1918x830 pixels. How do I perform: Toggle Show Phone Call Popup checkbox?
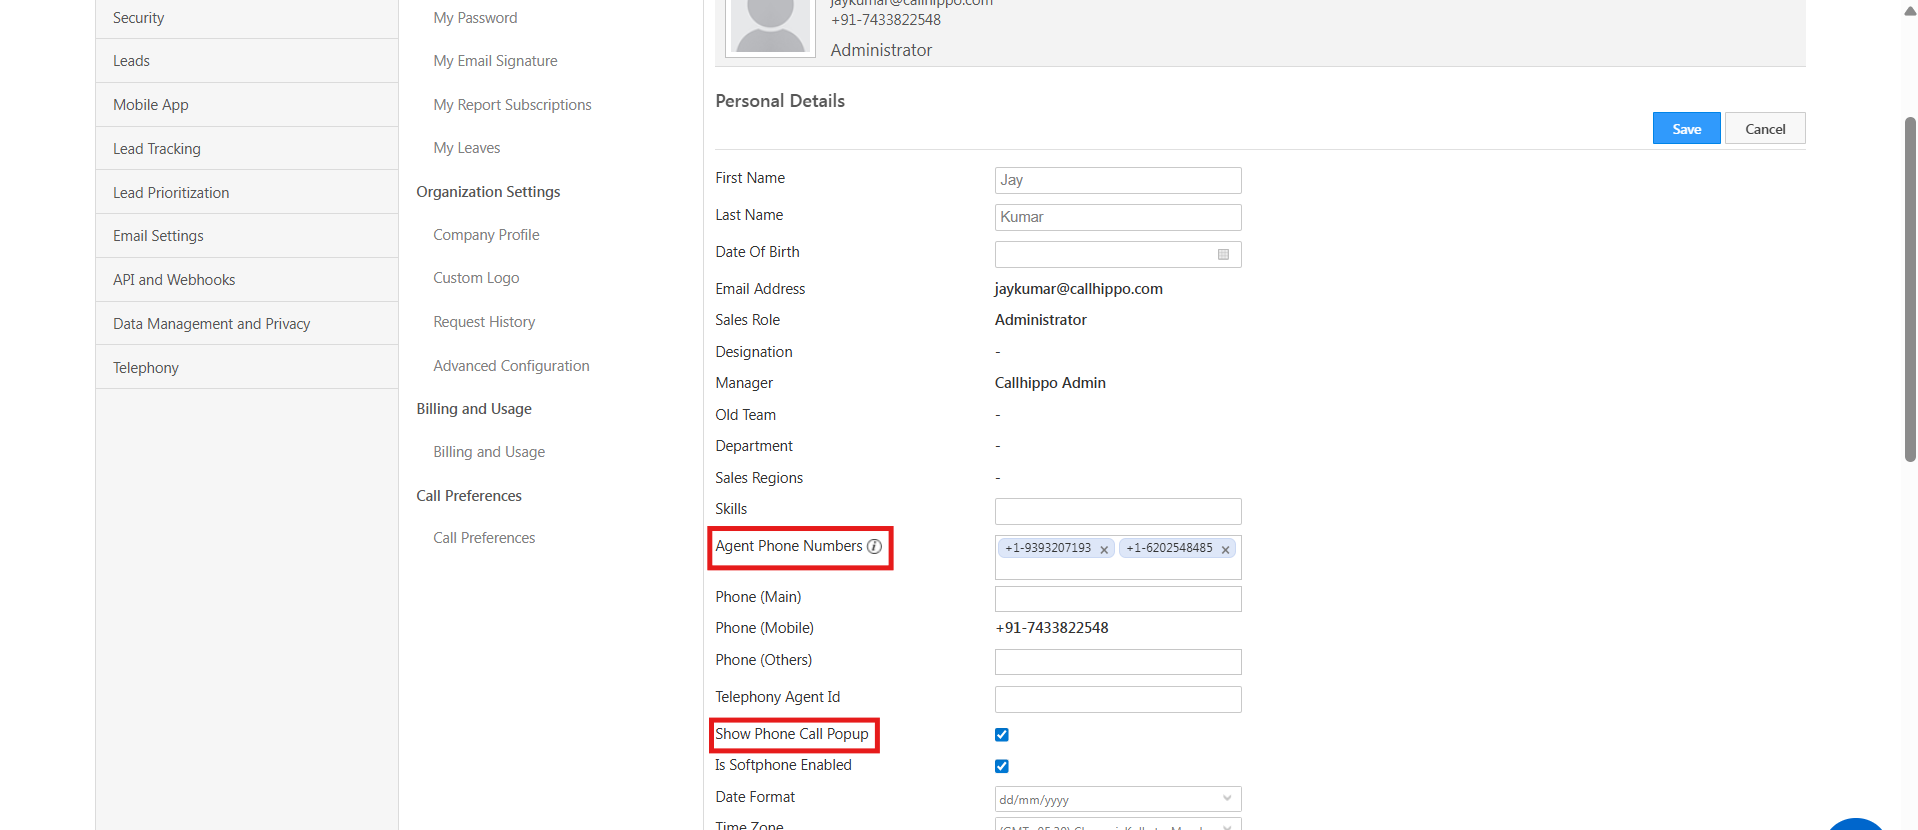pyautogui.click(x=1002, y=735)
